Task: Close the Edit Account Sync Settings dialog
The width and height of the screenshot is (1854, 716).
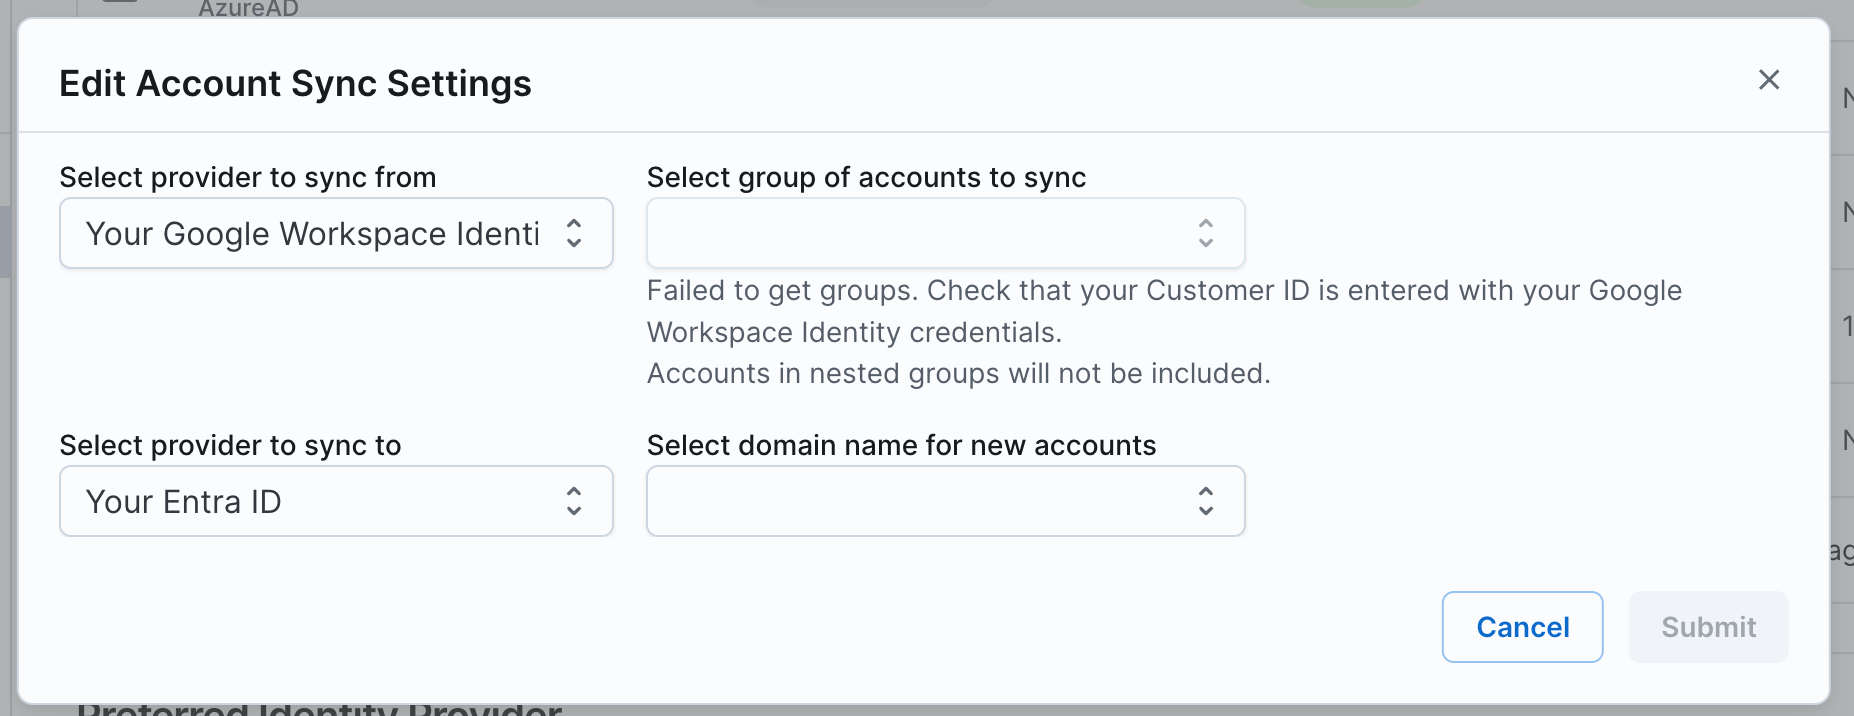Action: pos(1768,80)
